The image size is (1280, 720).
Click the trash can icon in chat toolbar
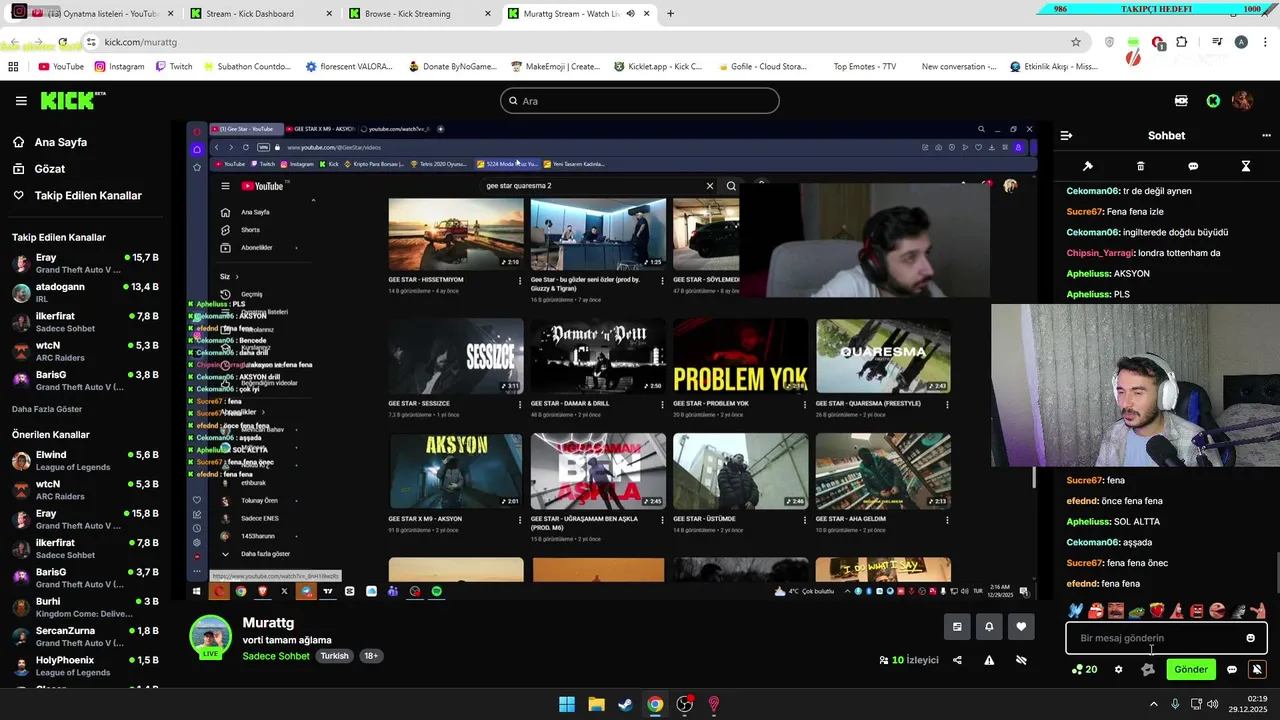(1141, 166)
